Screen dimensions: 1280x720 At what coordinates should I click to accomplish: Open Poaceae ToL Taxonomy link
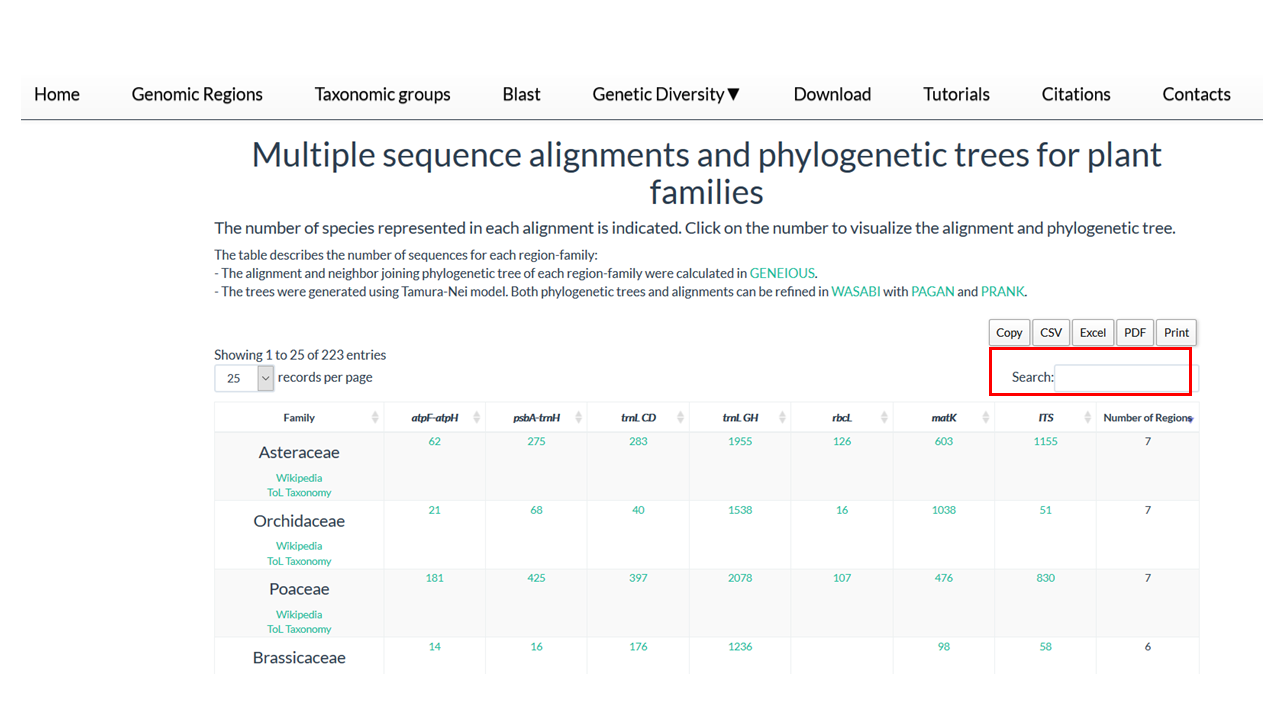point(299,629)
